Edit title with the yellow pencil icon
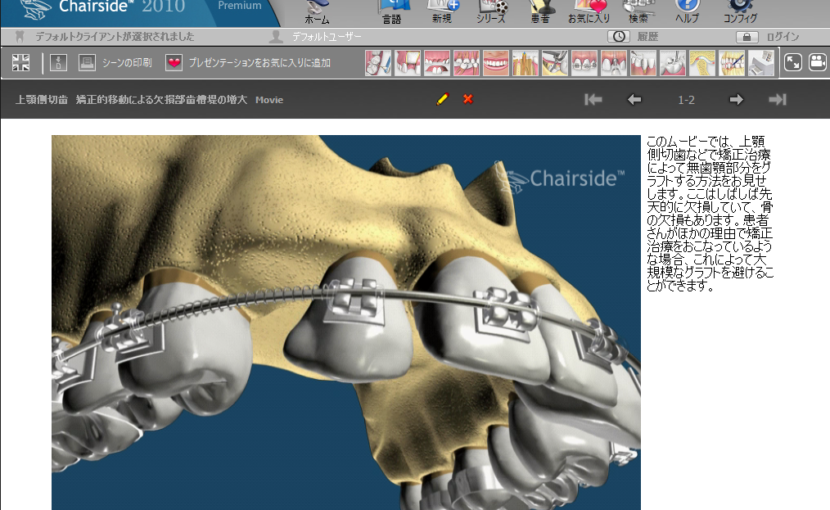The image size is (830, 510). pos(443,99)
